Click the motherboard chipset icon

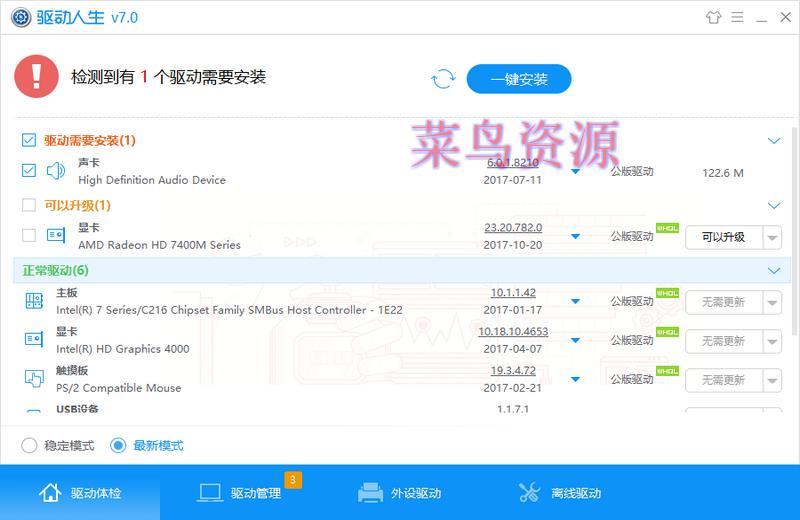(x=34, y=301)
